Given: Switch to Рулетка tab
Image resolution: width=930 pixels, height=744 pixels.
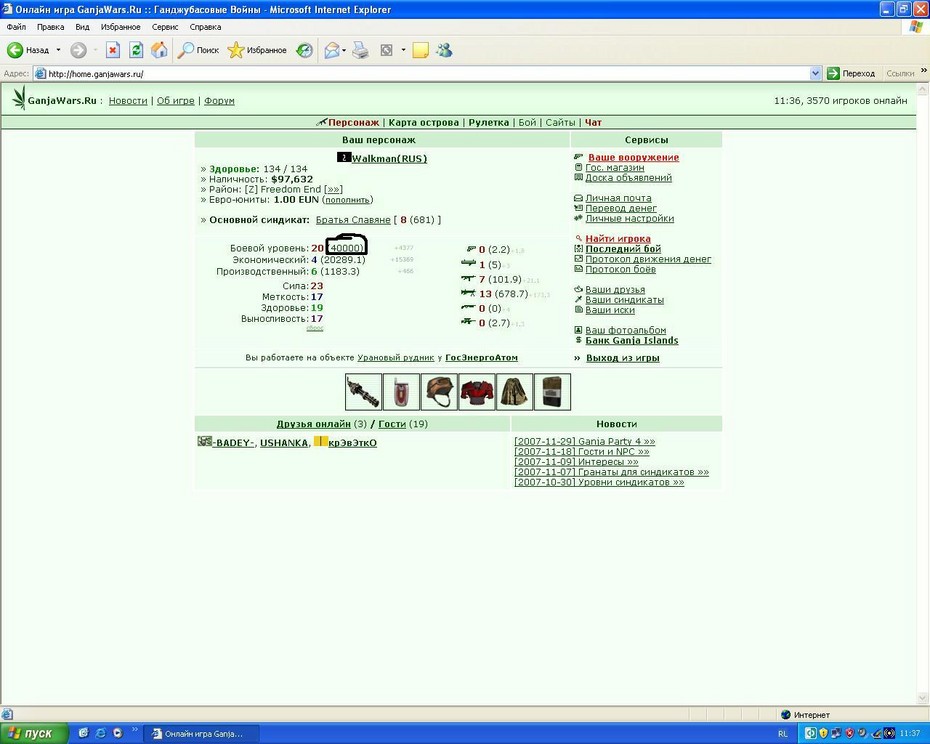Looking at the screenshot, I should click(x=489, y=122).
